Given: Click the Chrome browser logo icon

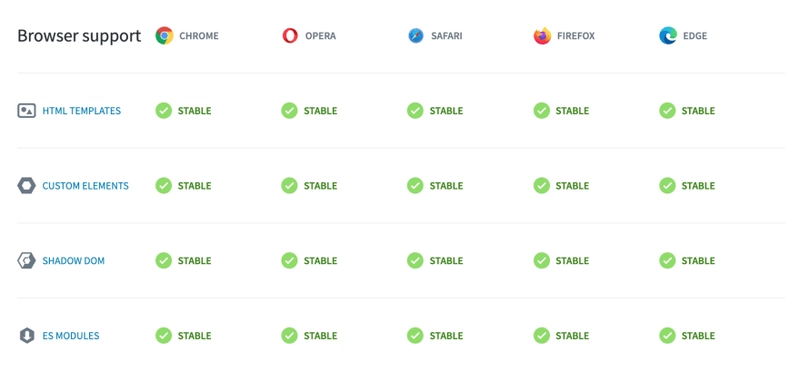Looking at the screenshot, I should (x=164, y=36).
